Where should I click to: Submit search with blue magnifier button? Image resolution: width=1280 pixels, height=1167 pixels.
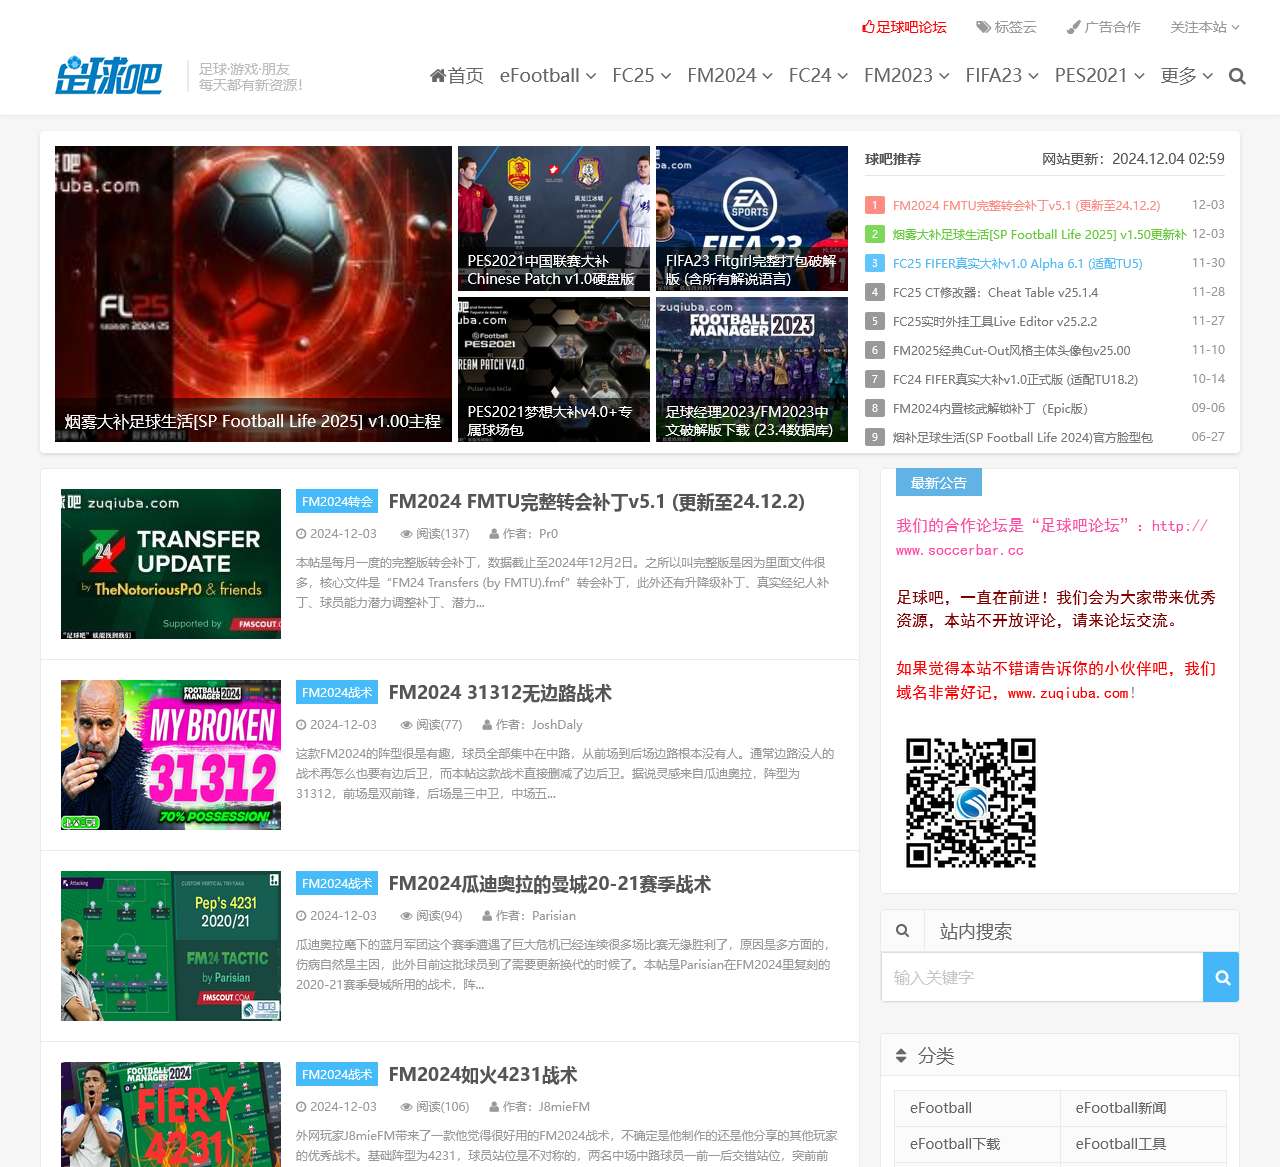[1221, 977]
